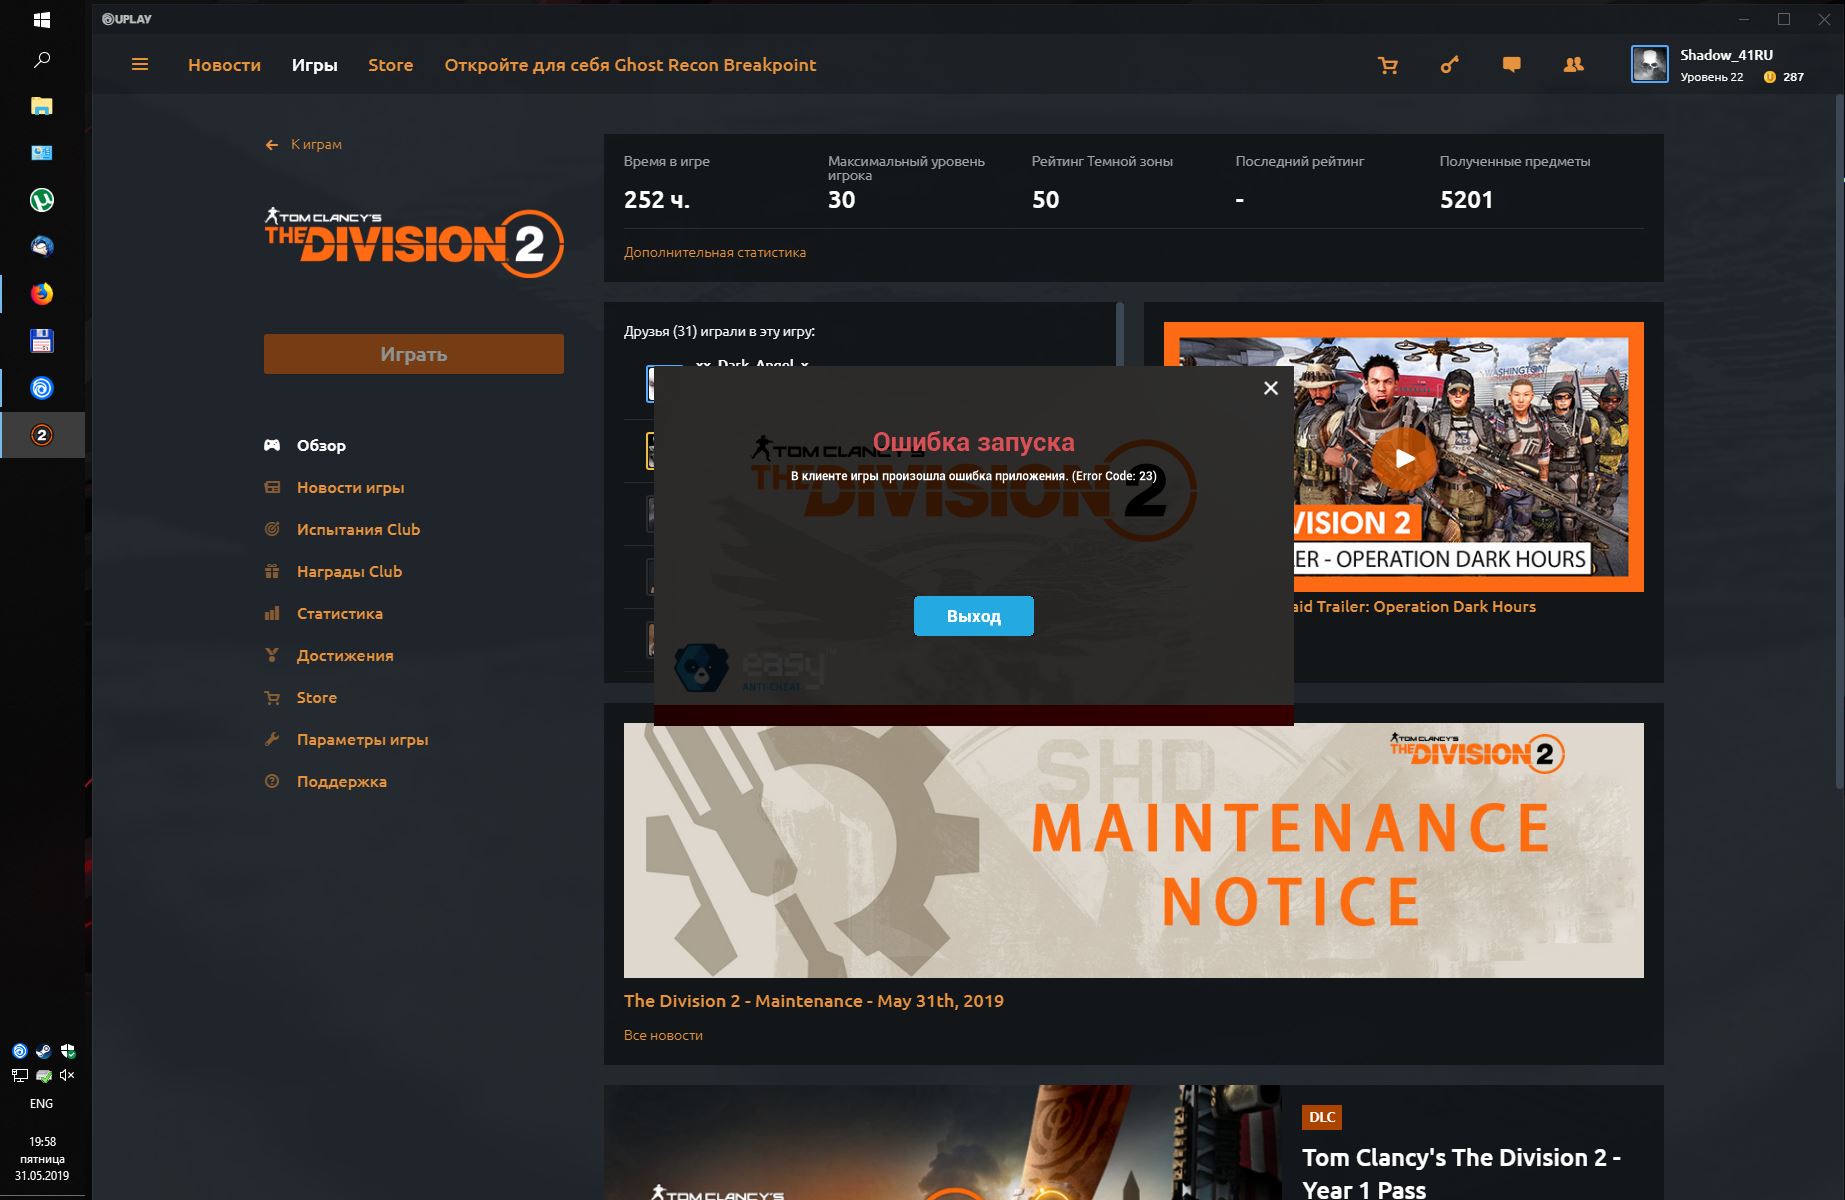Open Windows Security from the system tray

pos(67,1051)
